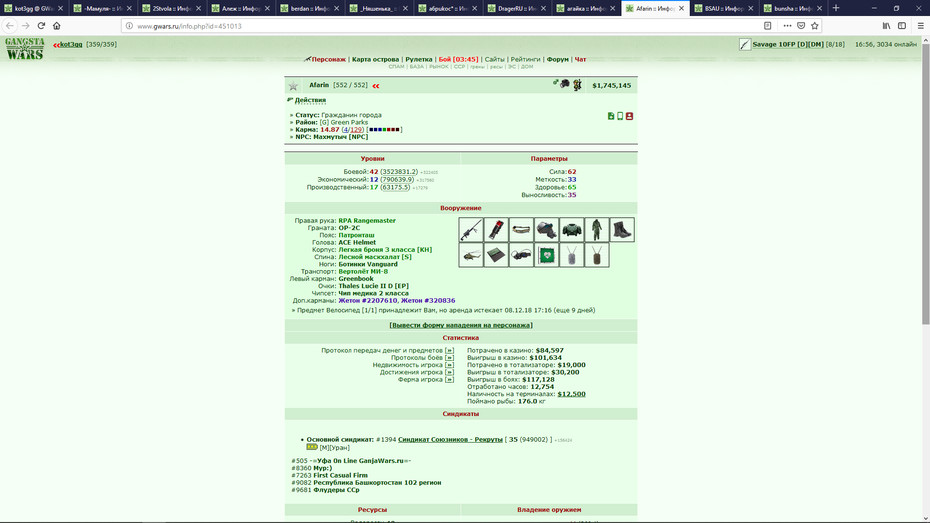
Task: Go to Рулетка in top menu
Action: click(419, 59)
